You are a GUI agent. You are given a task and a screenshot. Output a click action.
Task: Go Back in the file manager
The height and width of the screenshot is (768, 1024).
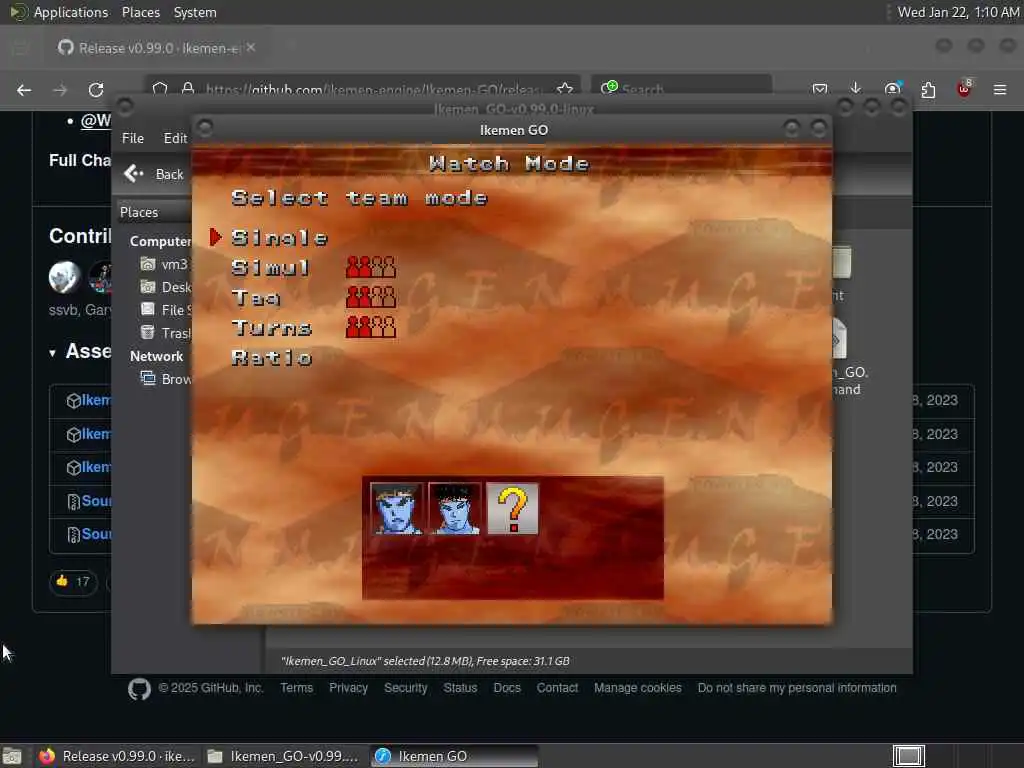click(x=154, y=174)
